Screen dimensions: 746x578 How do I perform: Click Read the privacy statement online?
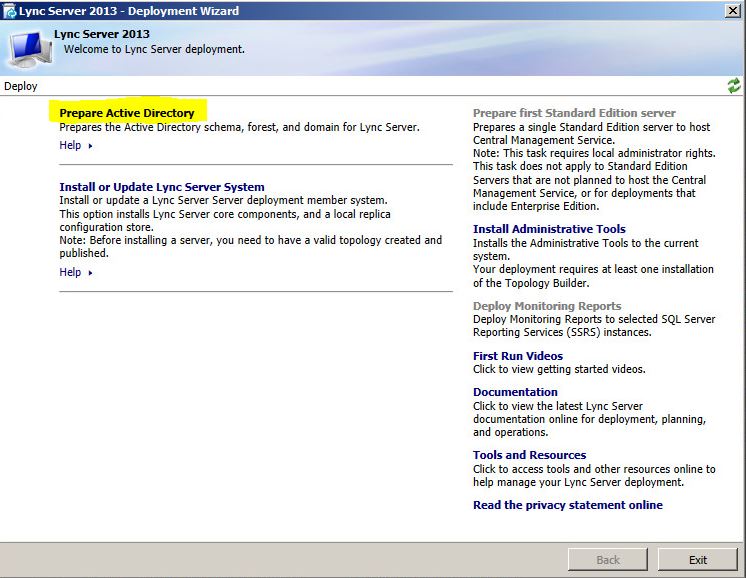tap(568, 505)
